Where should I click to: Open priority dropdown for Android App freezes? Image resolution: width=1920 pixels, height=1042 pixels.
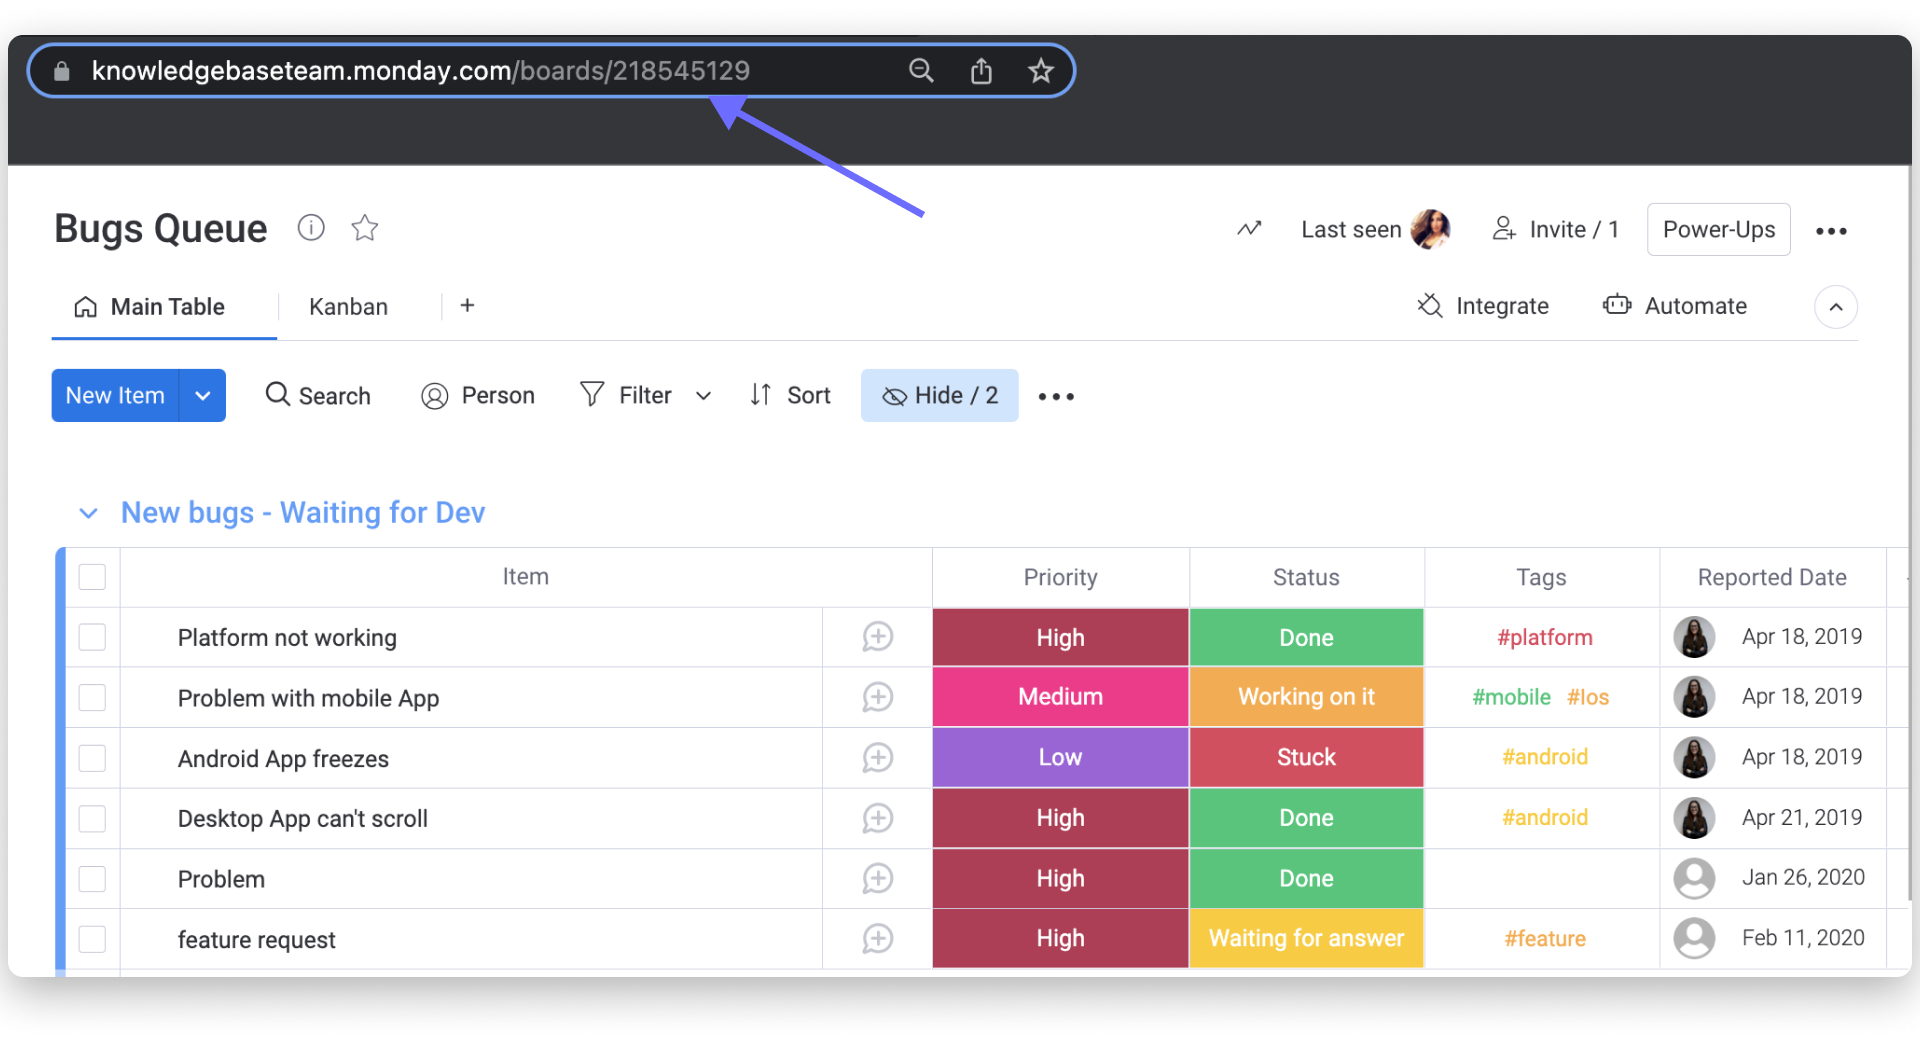1060,757
